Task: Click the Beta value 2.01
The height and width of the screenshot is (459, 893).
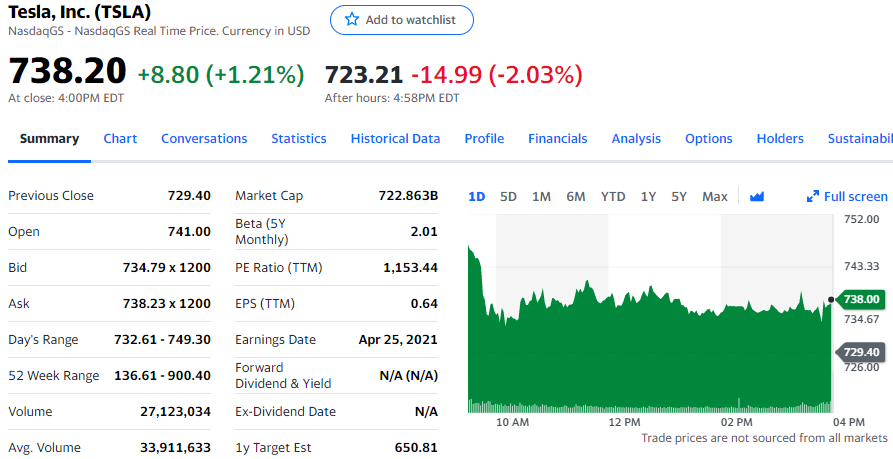Action: pos(424,231)
